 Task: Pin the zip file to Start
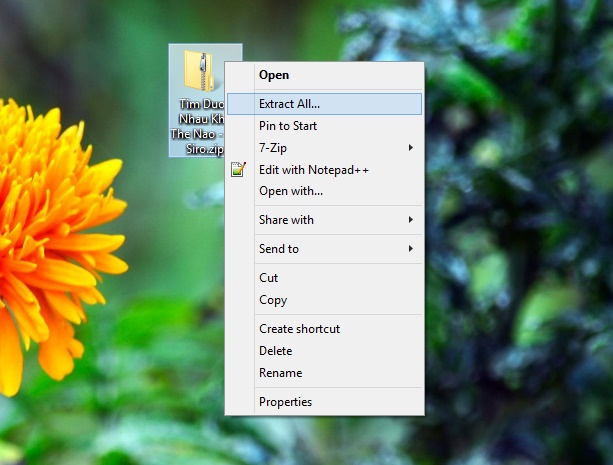click(x=288, y=126)
